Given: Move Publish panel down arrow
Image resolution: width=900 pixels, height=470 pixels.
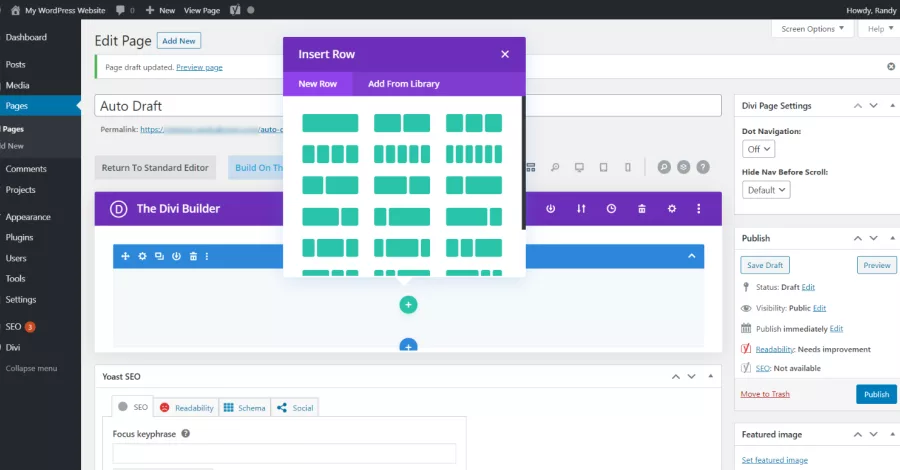Looking at the screenshot, I should 873,238.
